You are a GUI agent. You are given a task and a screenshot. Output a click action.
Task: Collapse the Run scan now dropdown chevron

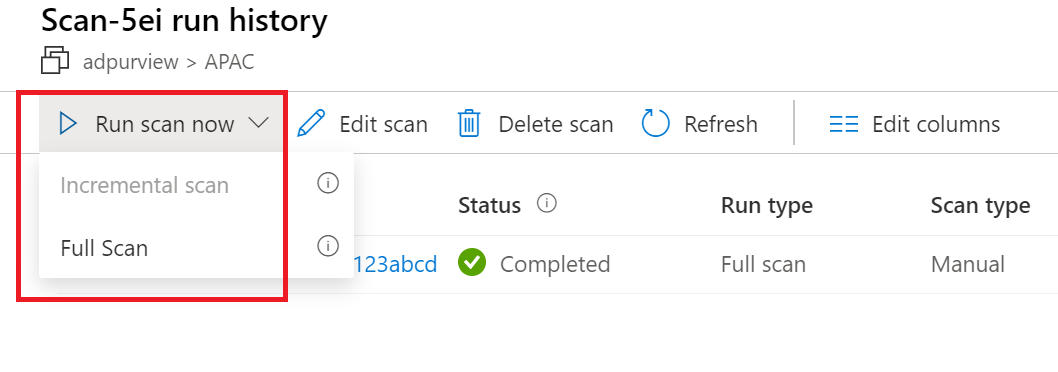click(258, 123)
